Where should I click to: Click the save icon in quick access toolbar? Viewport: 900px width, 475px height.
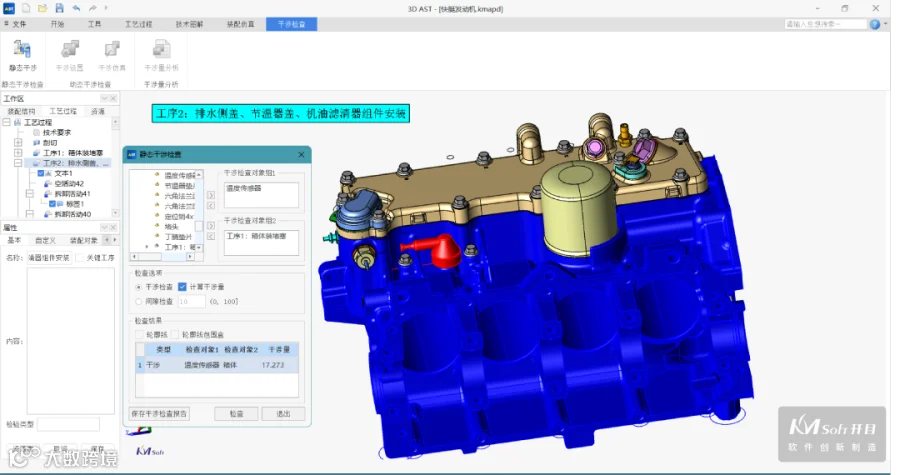click(59, 8)
